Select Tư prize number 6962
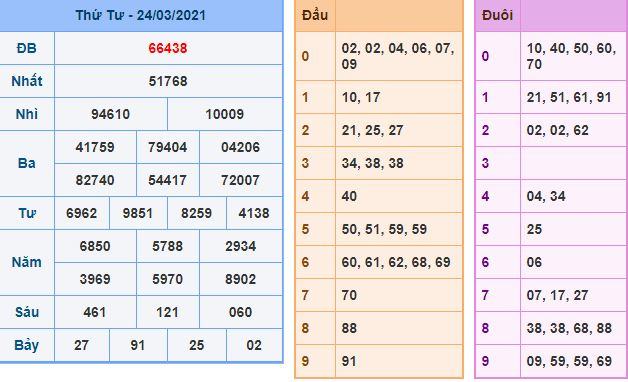Screen dimensions: 628x382 click(x=82, y=213)
